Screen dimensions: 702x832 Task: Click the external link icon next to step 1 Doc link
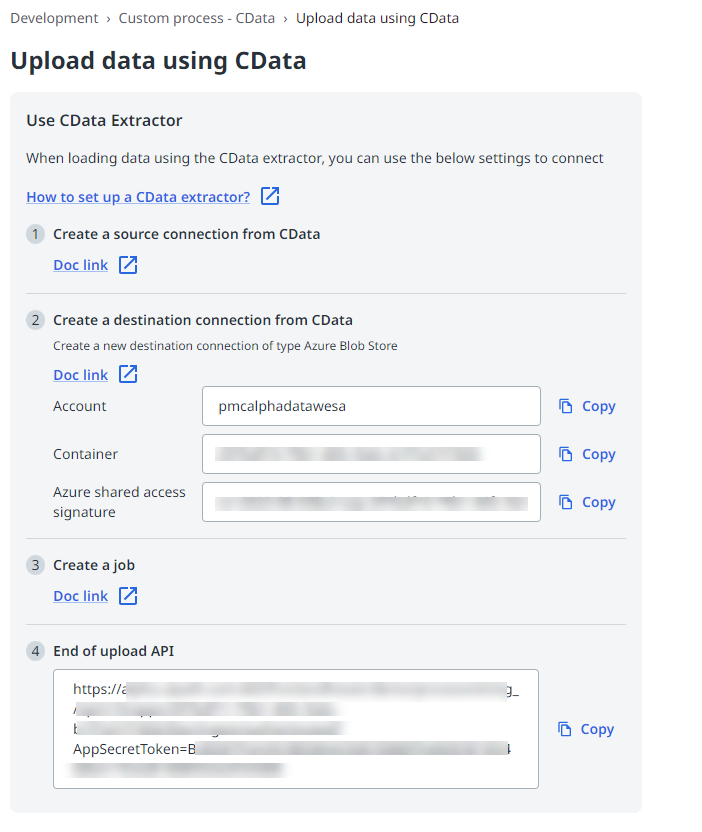click(127, 264)
